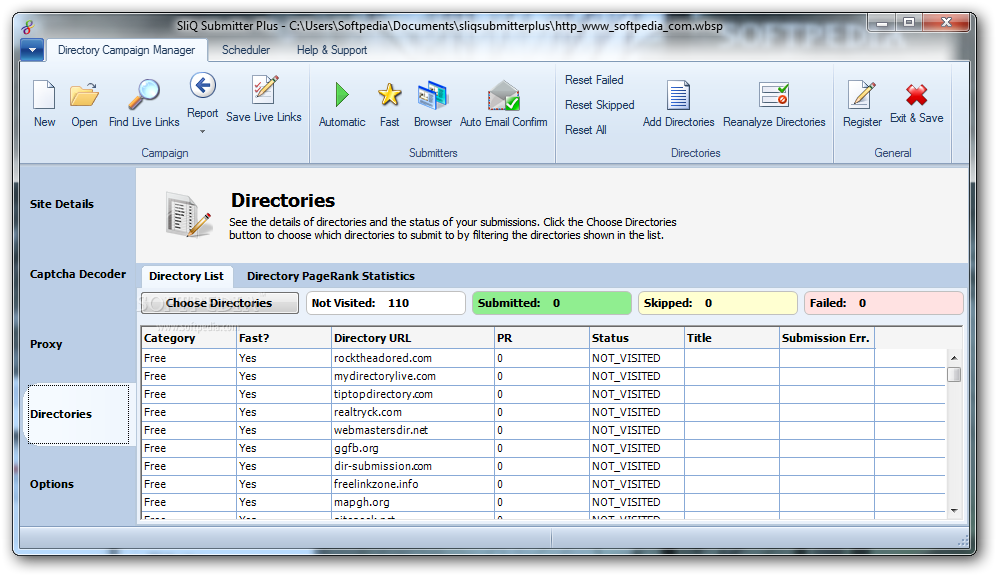Click the directory list scroll down arrow
997x576 pixels.
click(954, 511)
